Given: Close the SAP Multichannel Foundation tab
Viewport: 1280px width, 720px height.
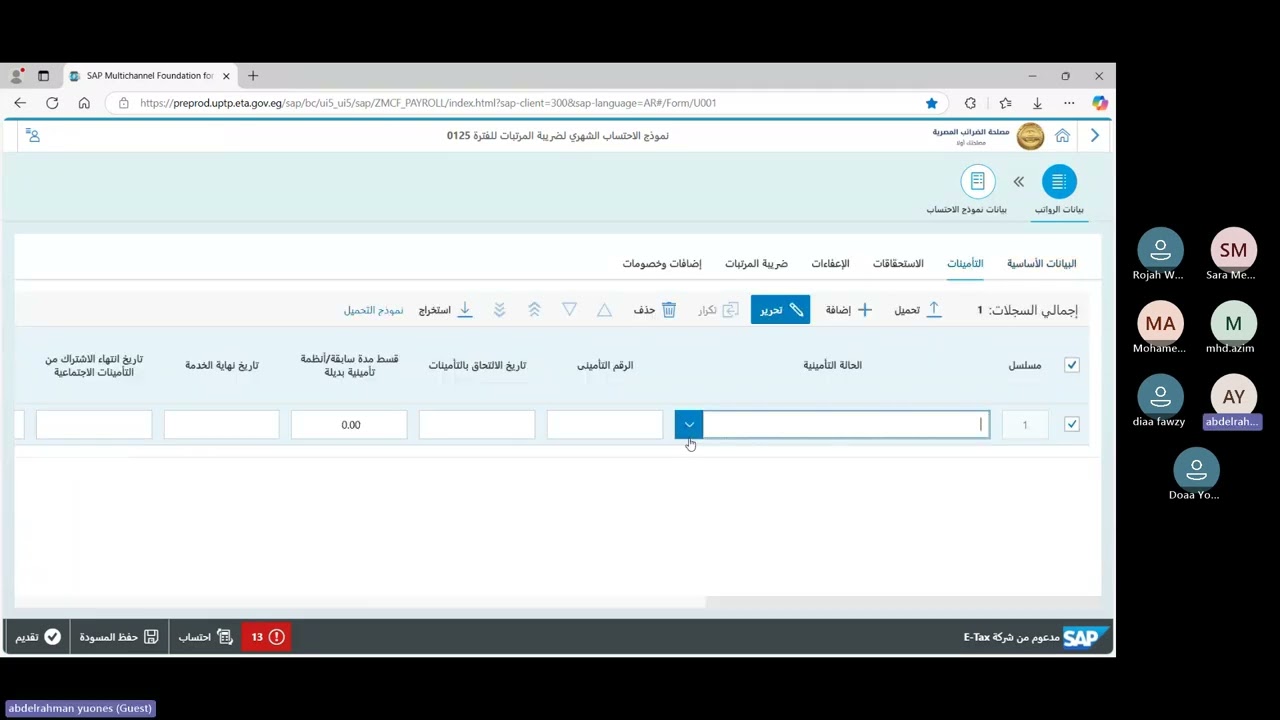Looking at the screenshot, I should (226, 76).
